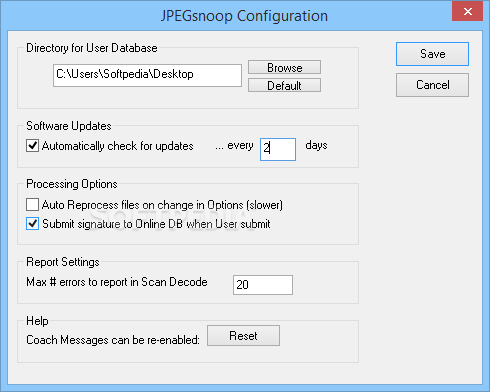Enable Auto Reprocess files checkbox

click(x=32, y=205)
